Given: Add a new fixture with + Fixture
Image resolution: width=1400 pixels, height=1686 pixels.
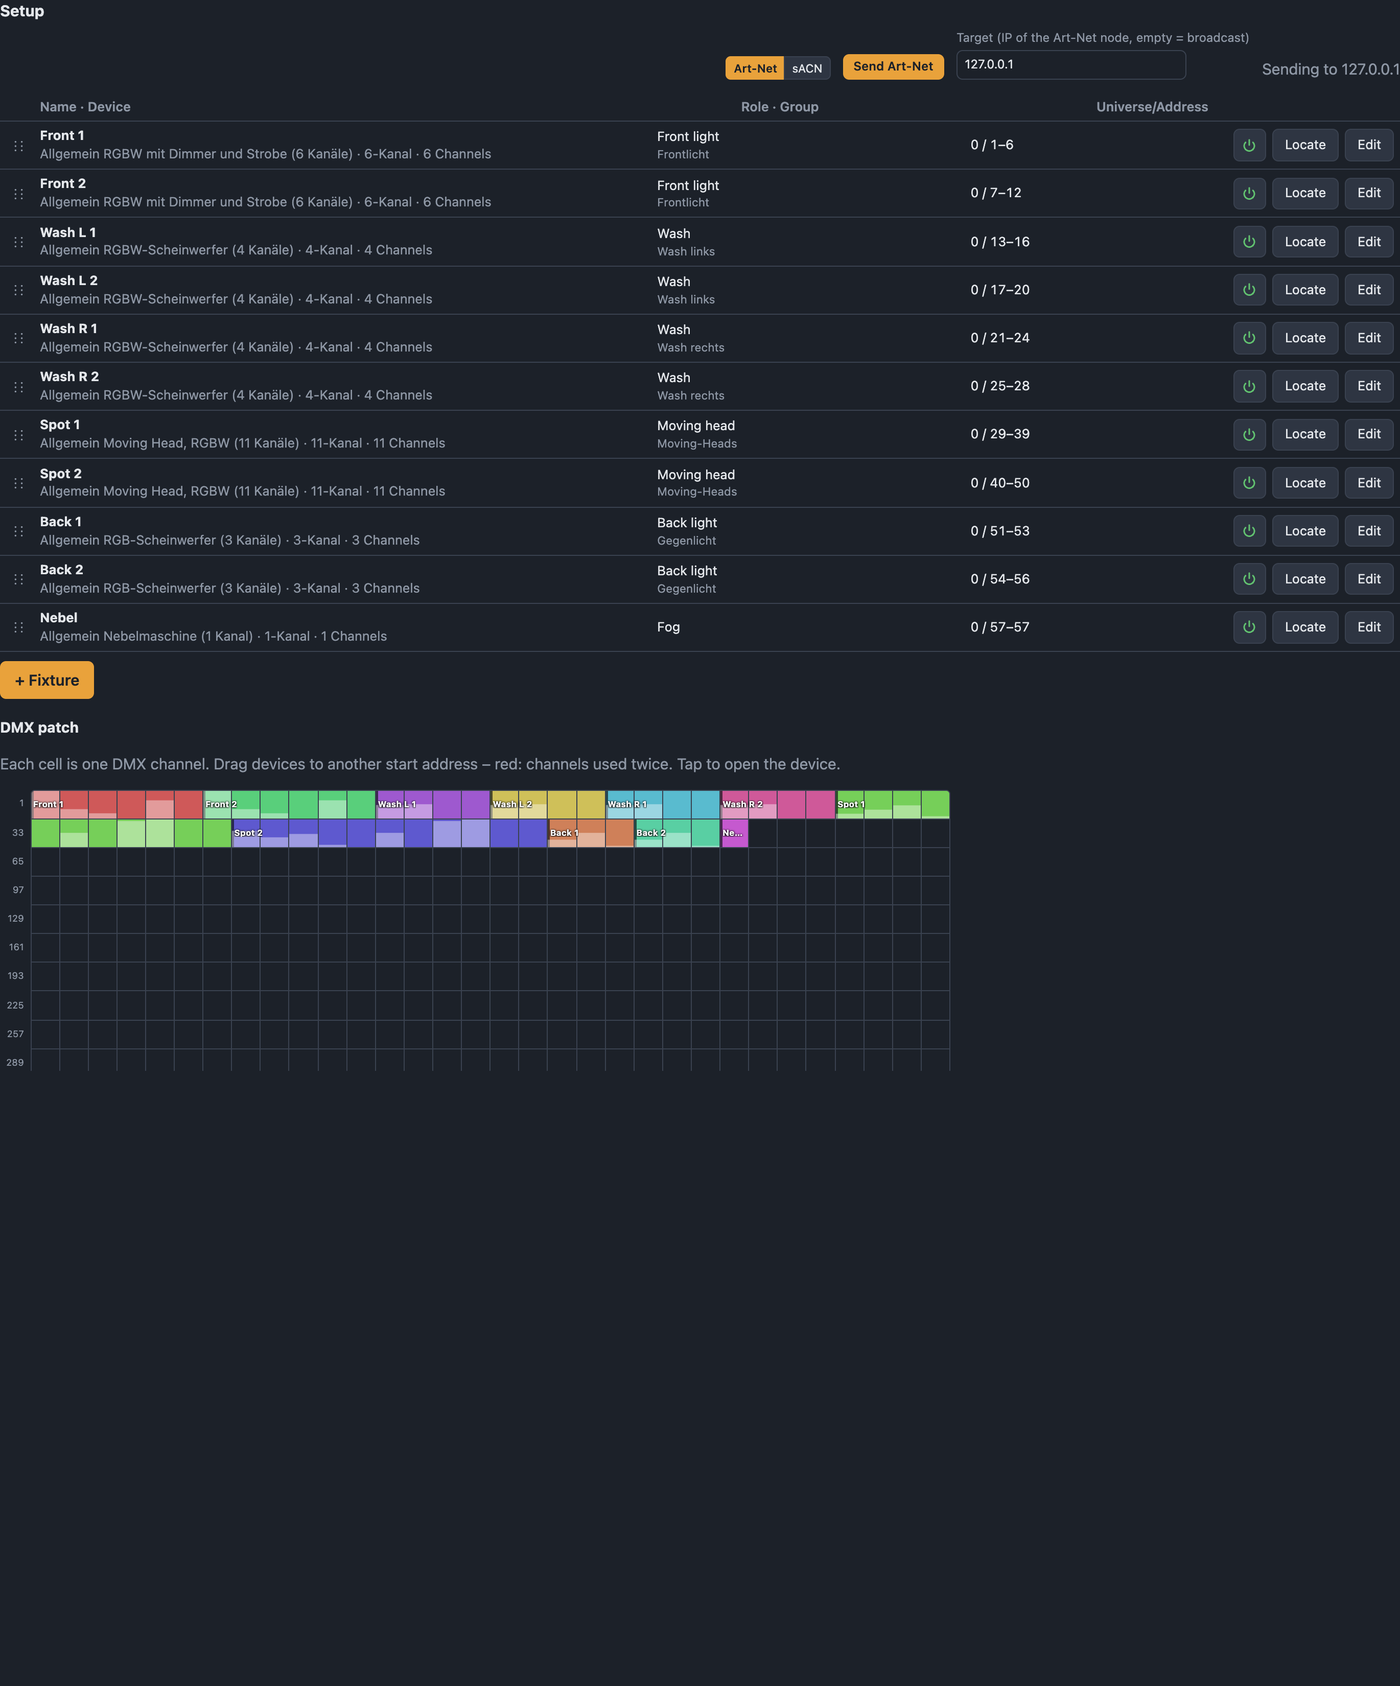Looking at the screenshot, I should coord(47,680).
